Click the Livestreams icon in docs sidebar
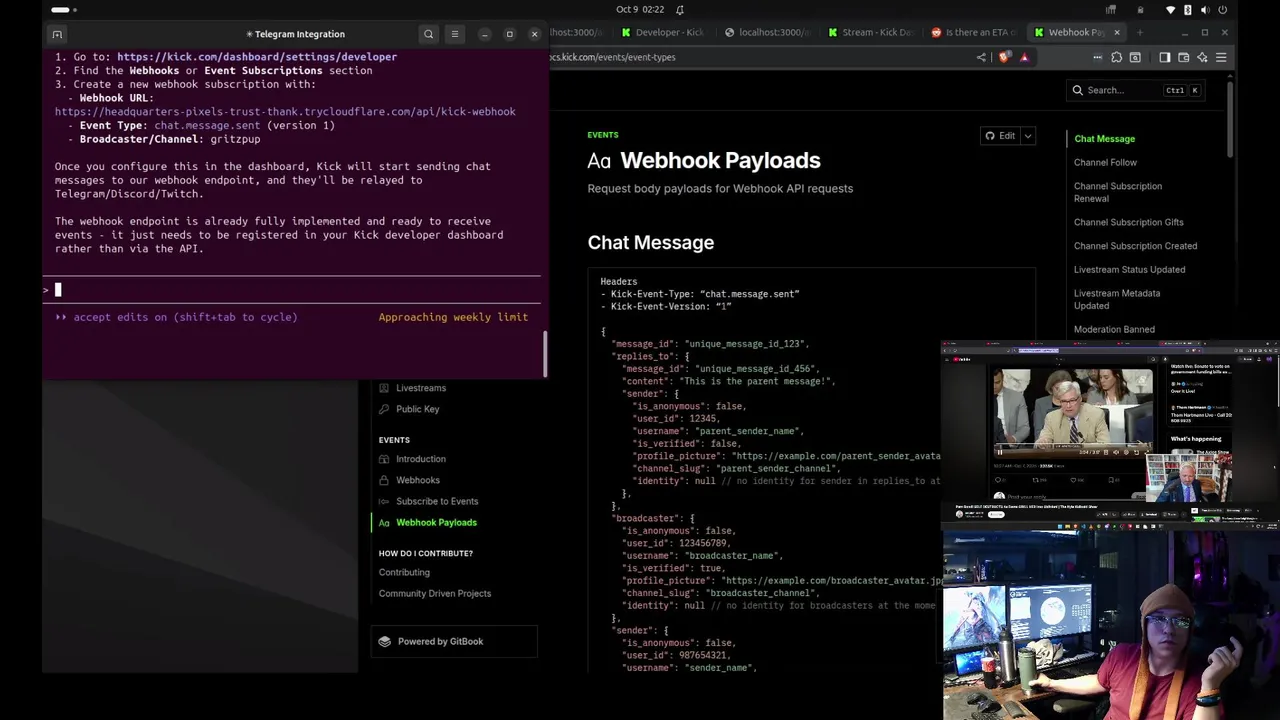This screenshot has width=1280, height=720. [x=384, y=388]
